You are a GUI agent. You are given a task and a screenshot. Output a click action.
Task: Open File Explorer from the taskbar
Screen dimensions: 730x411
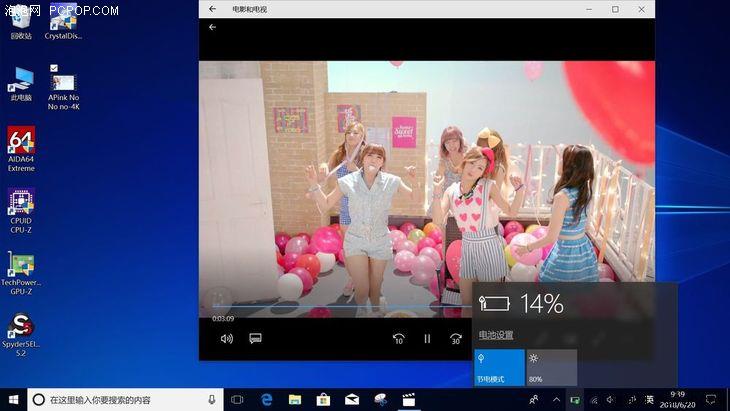pos(295,399)
